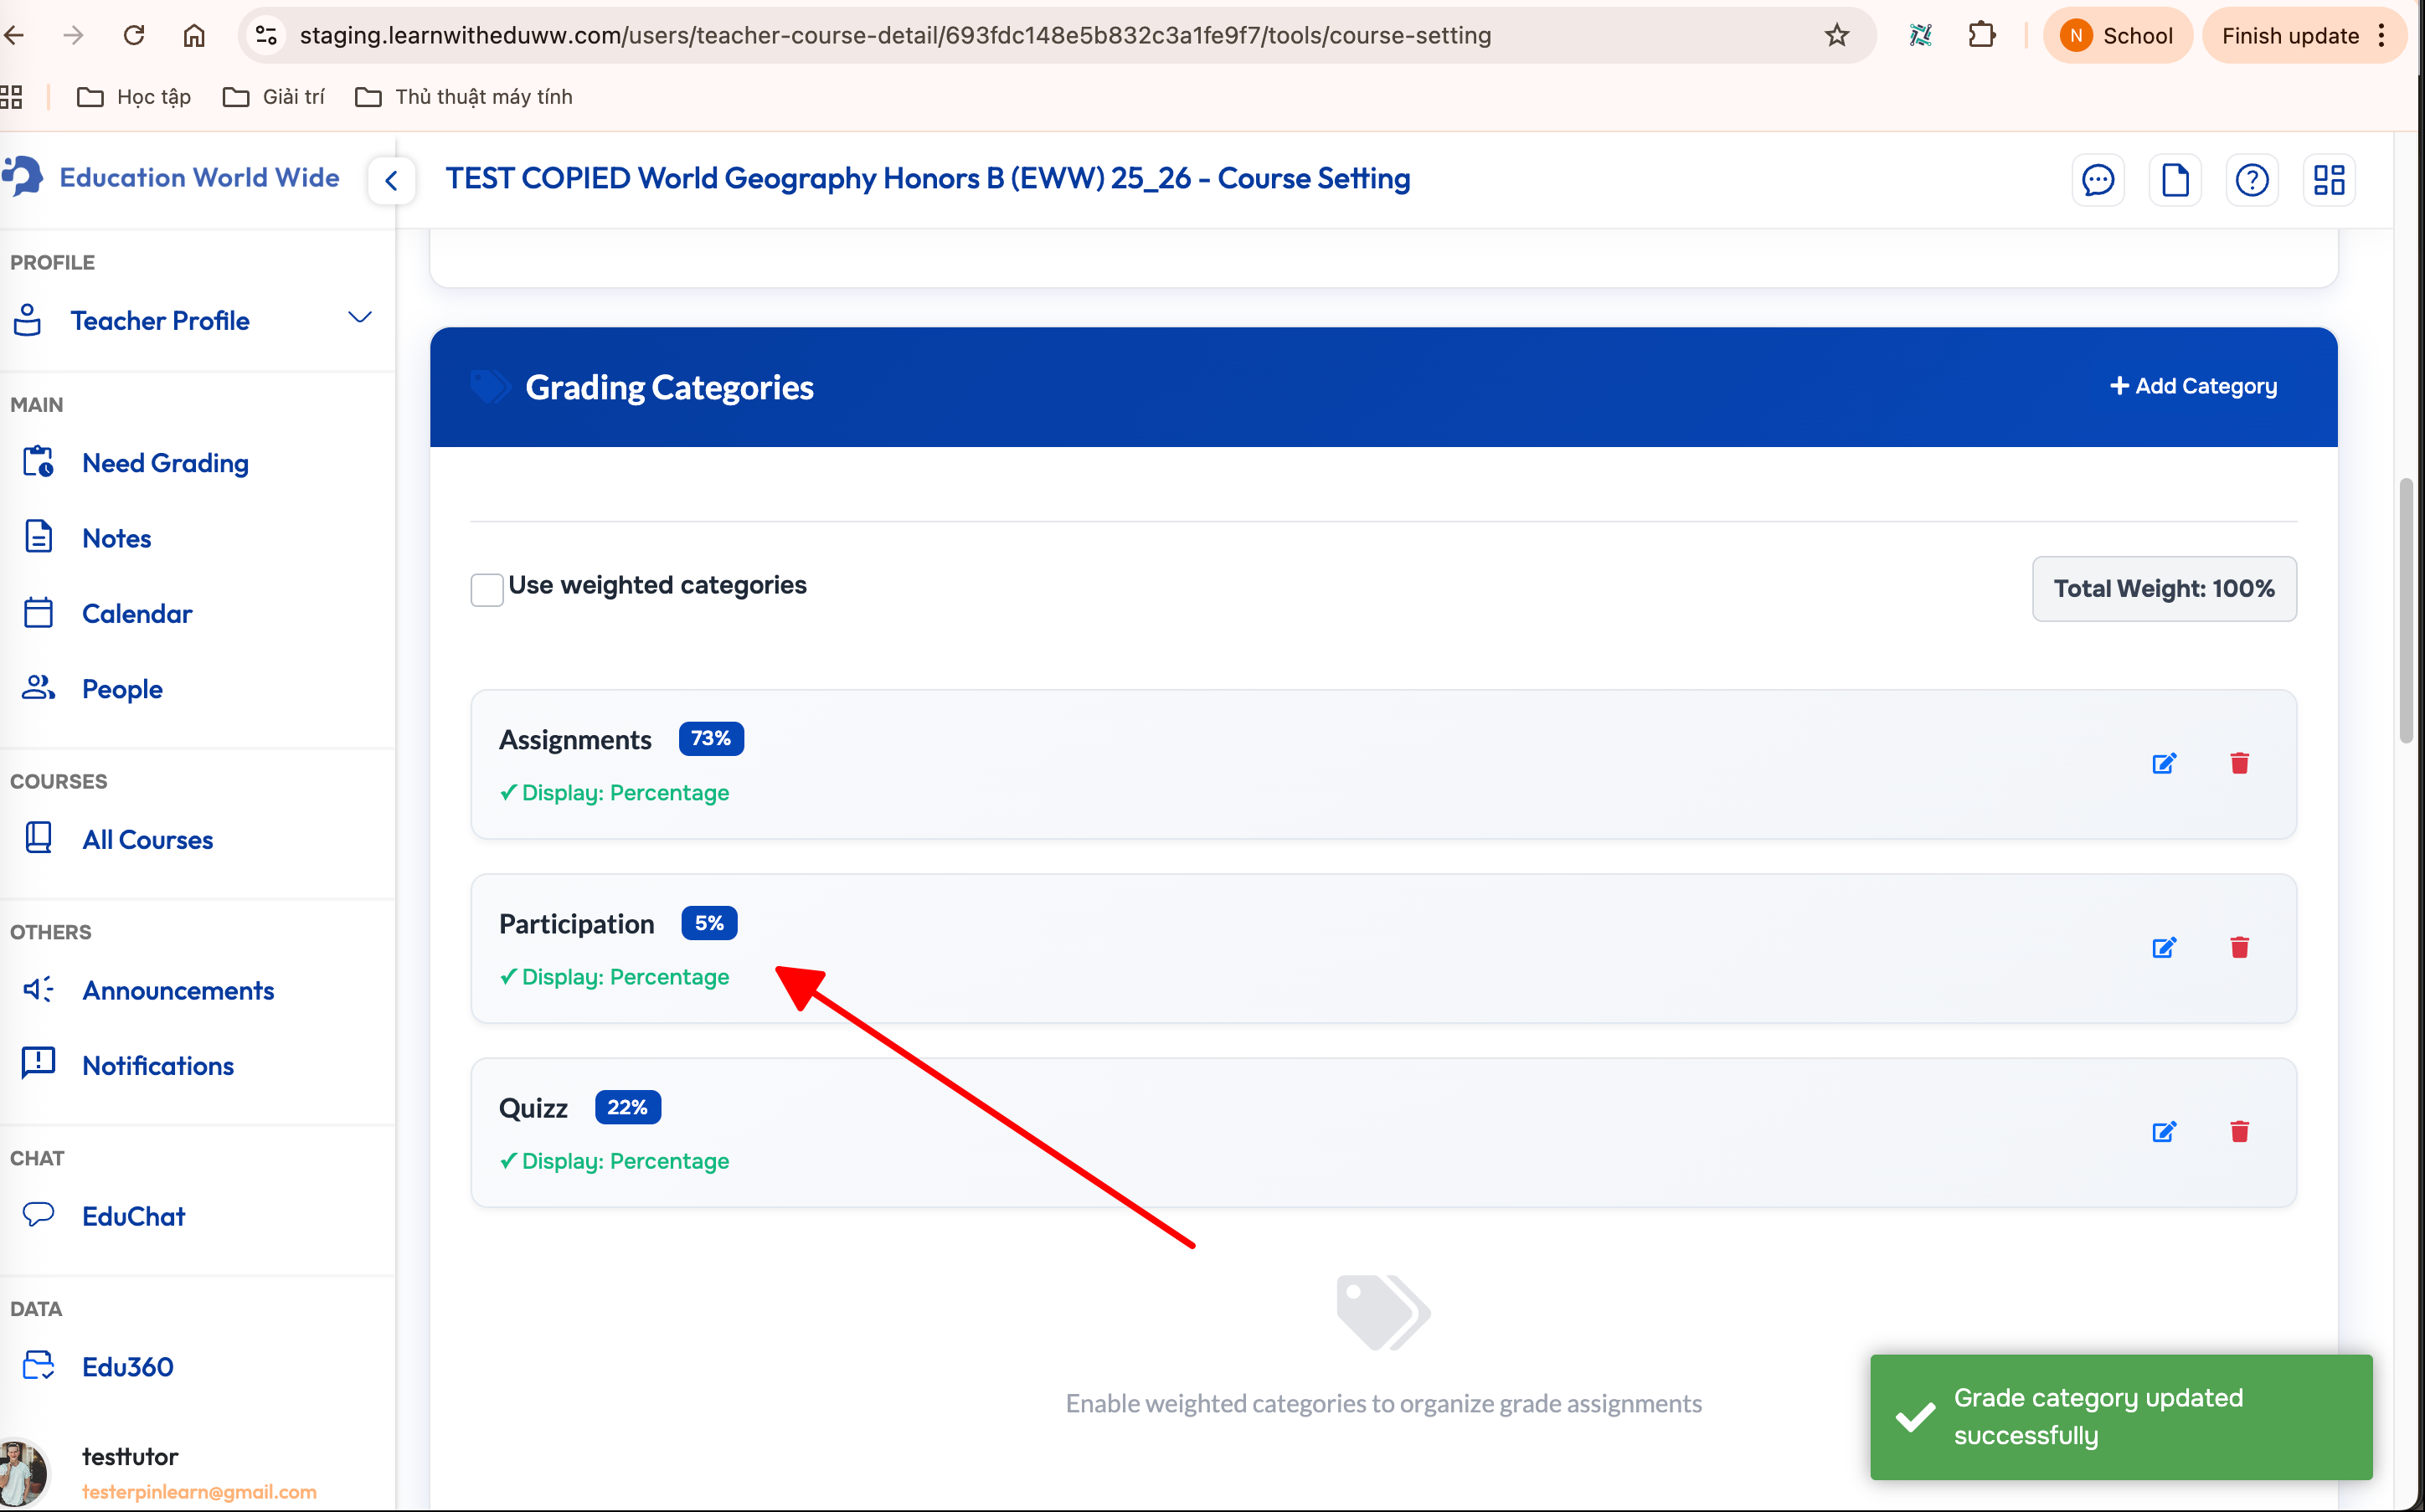Open All Courses link
The height and width of the screenshot is (1512, 2425).
tap(147, 840)
